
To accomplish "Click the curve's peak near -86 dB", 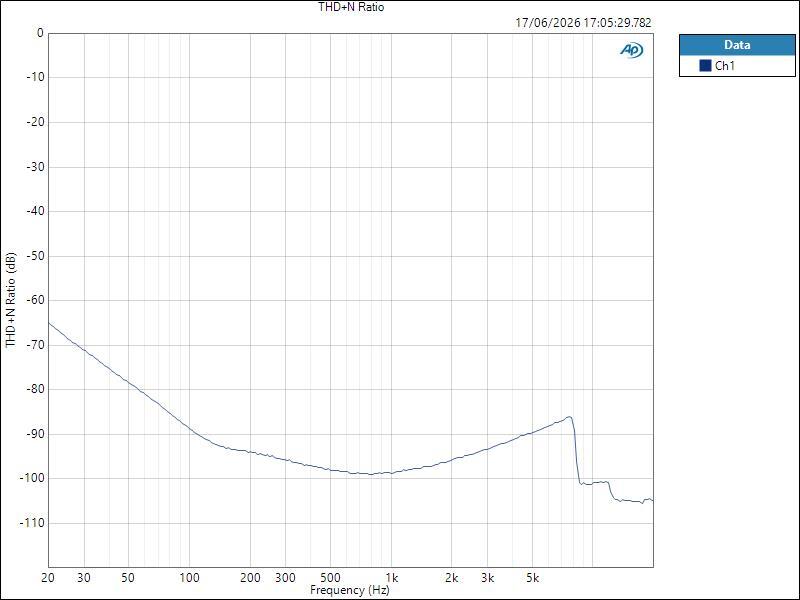I will (569, 417).
